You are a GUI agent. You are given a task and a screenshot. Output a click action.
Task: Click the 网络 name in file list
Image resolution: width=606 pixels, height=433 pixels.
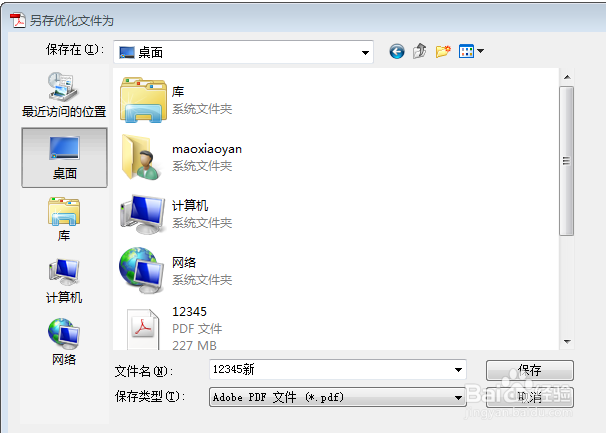184,263
